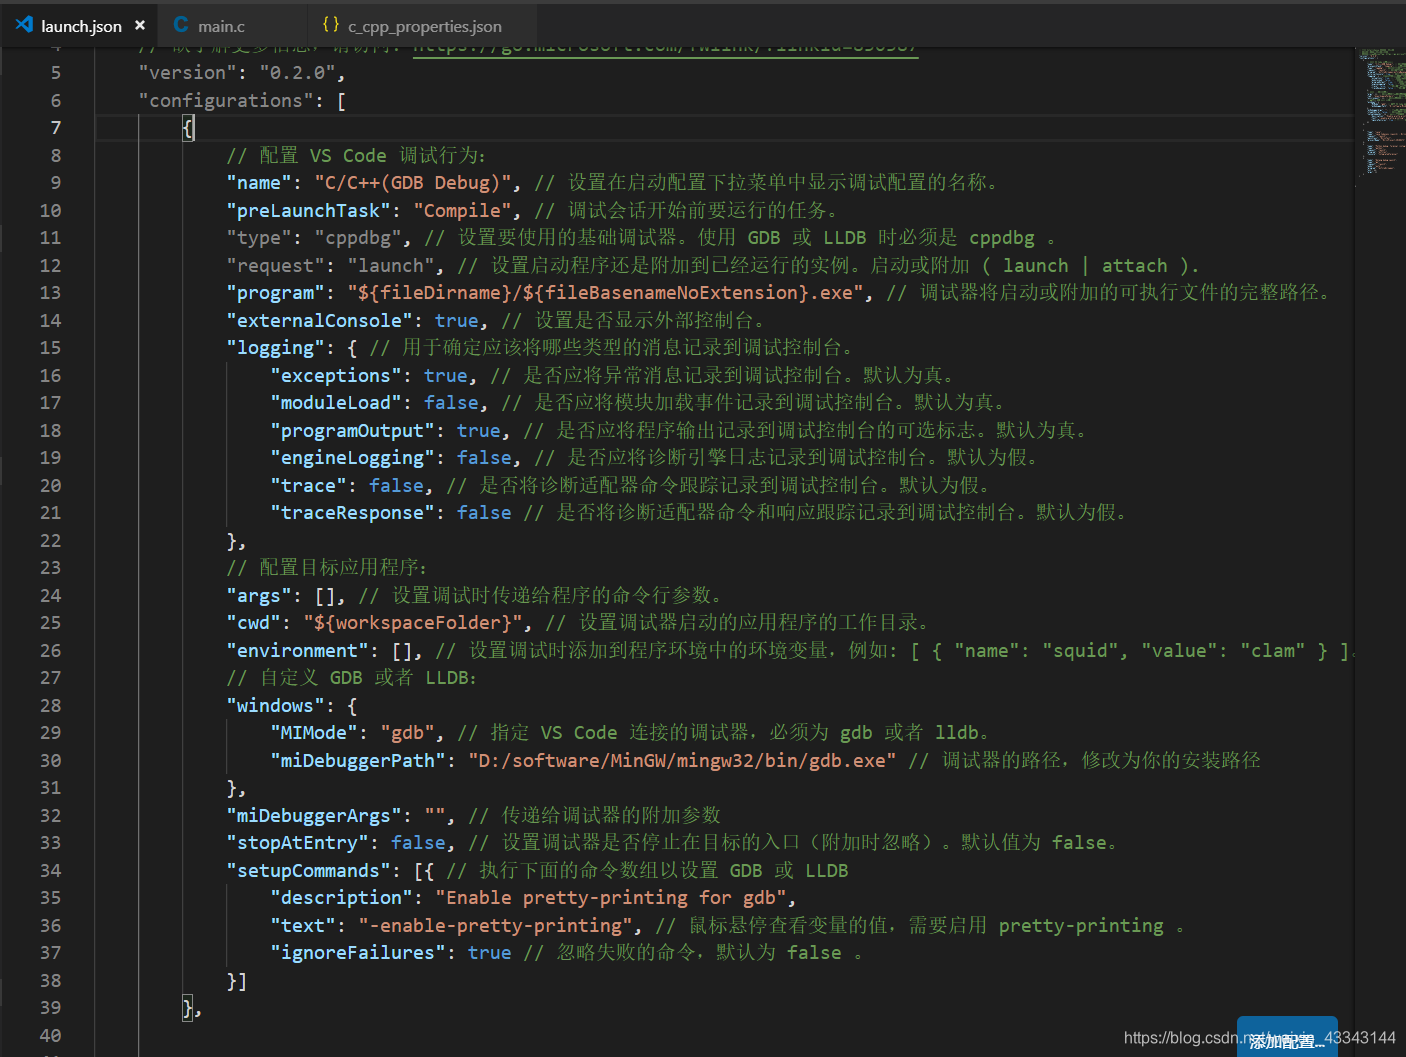Image resolution: width=1406 pixels, height=1057 pixels.
Task: Click the "preLaunchTask" key
Action: (308, 211)
